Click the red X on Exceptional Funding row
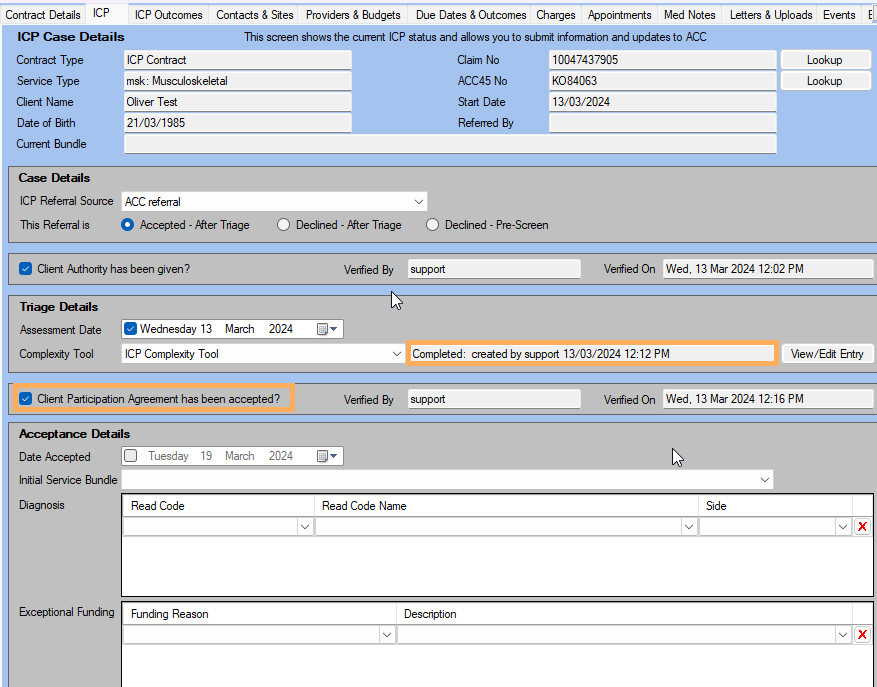877x687 pixels. click(862, 635)
